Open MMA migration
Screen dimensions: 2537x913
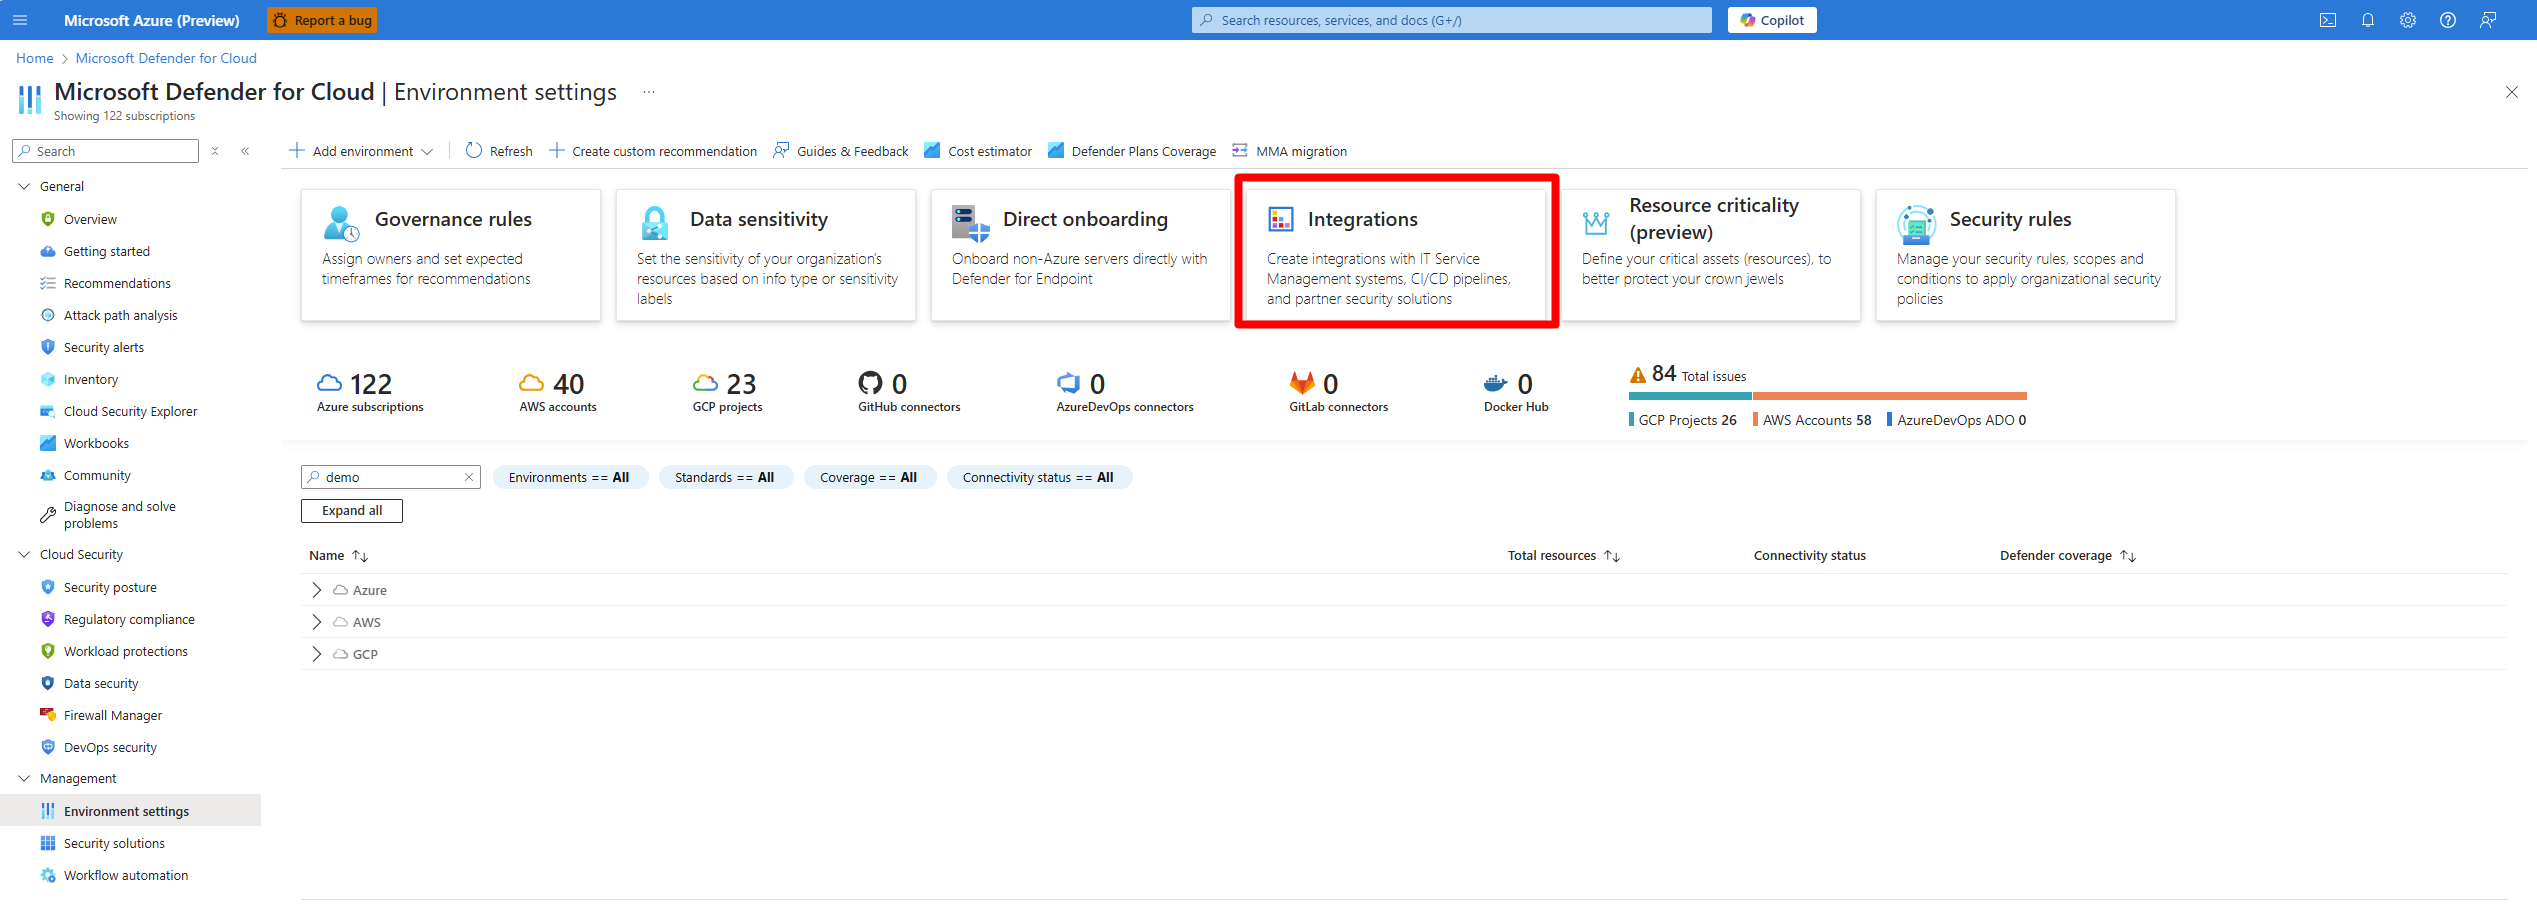point(1290,151)
